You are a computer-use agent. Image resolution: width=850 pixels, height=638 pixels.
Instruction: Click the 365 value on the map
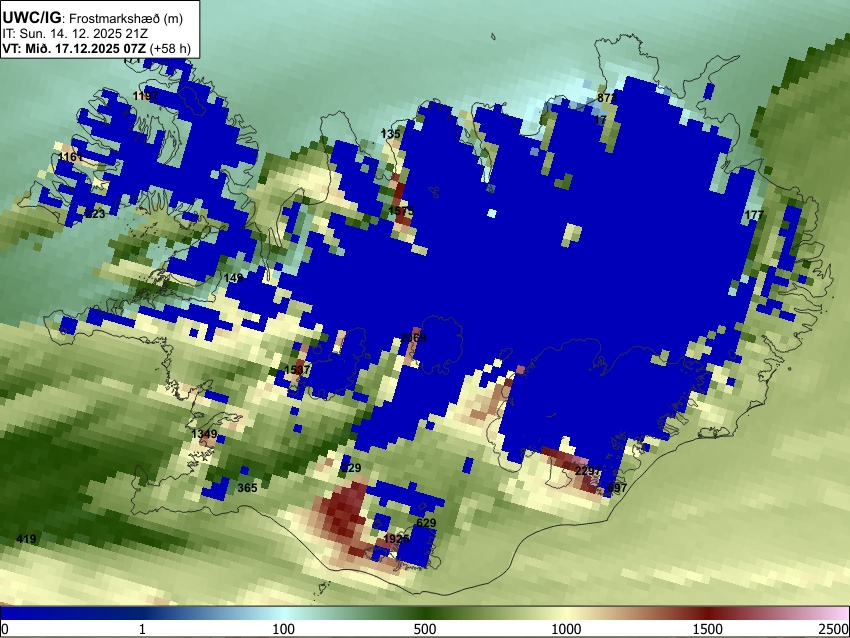coord(247,488)
